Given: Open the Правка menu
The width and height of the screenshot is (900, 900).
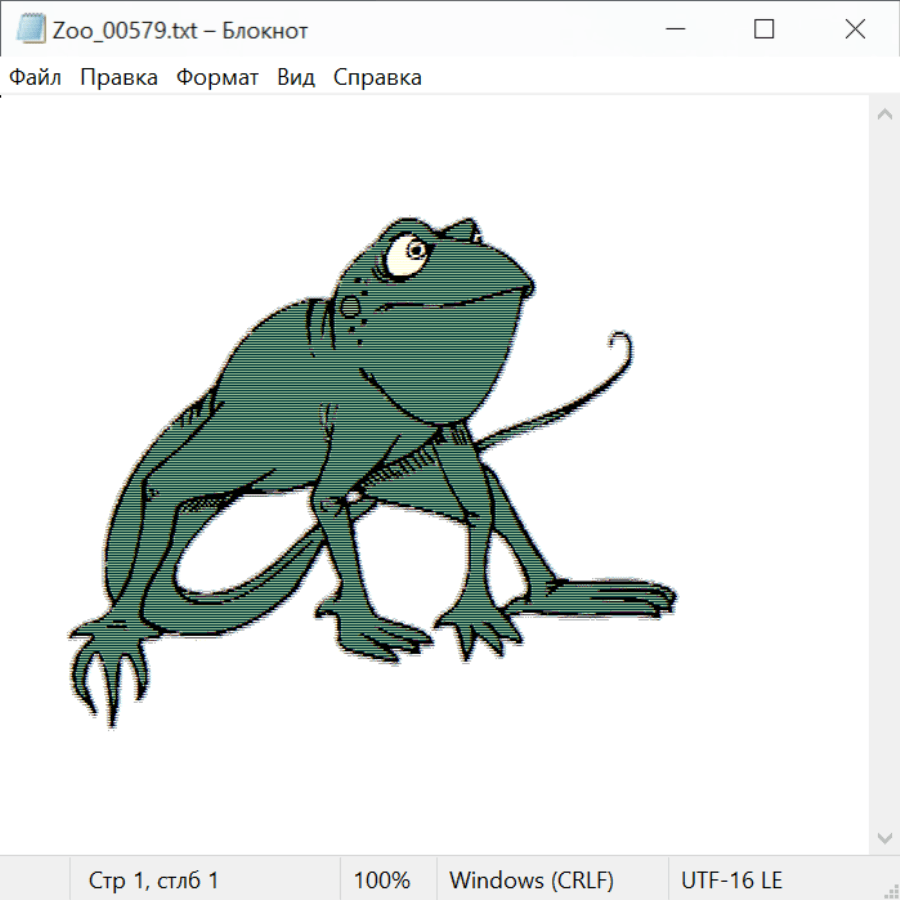Looking at the screenshot, I should [x=119, y=78].
